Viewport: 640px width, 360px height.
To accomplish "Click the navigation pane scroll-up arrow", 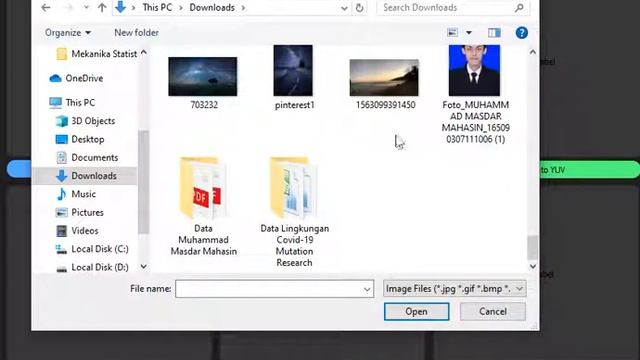I will tap(144, 53).
